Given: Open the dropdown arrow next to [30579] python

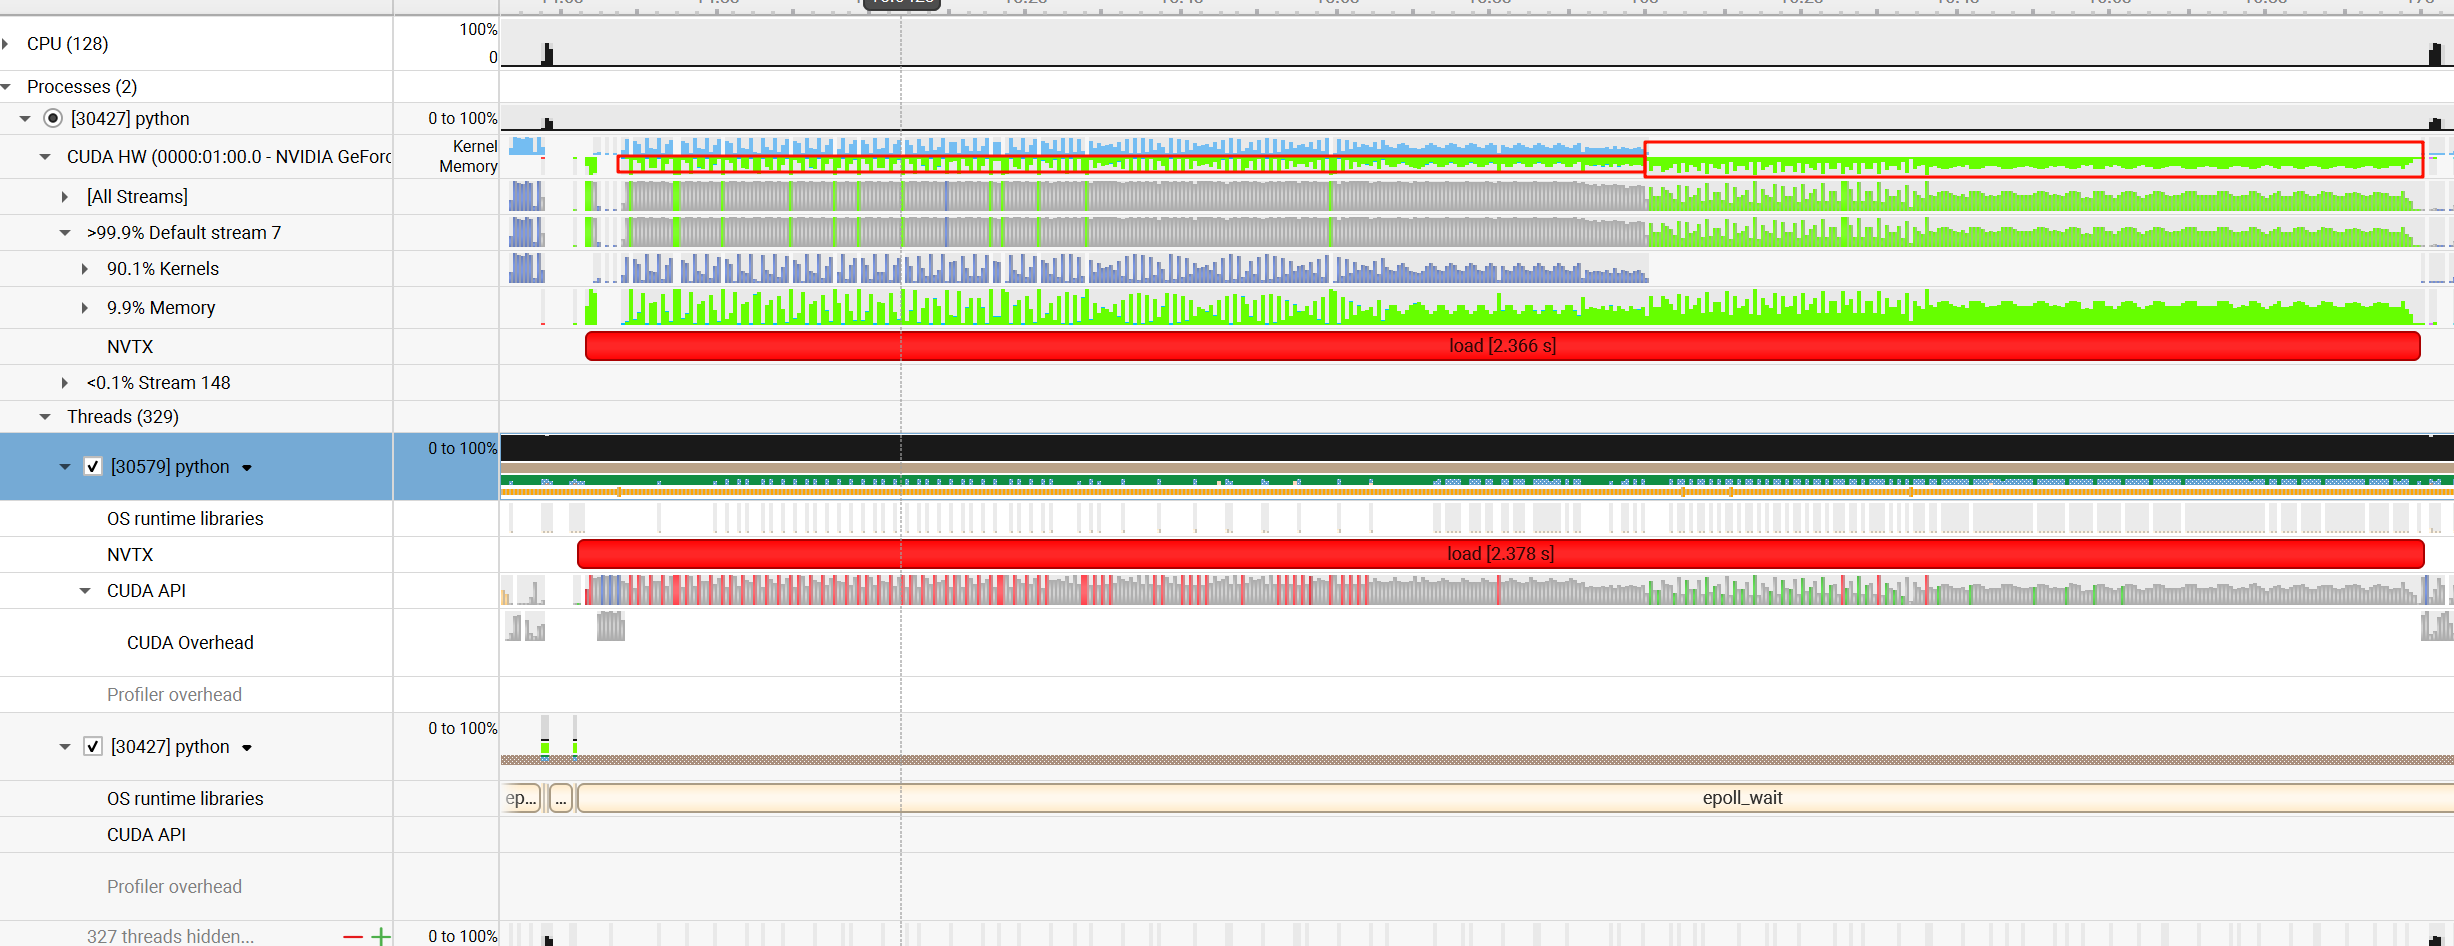Looking at the screenshot, I should (247, 468).
